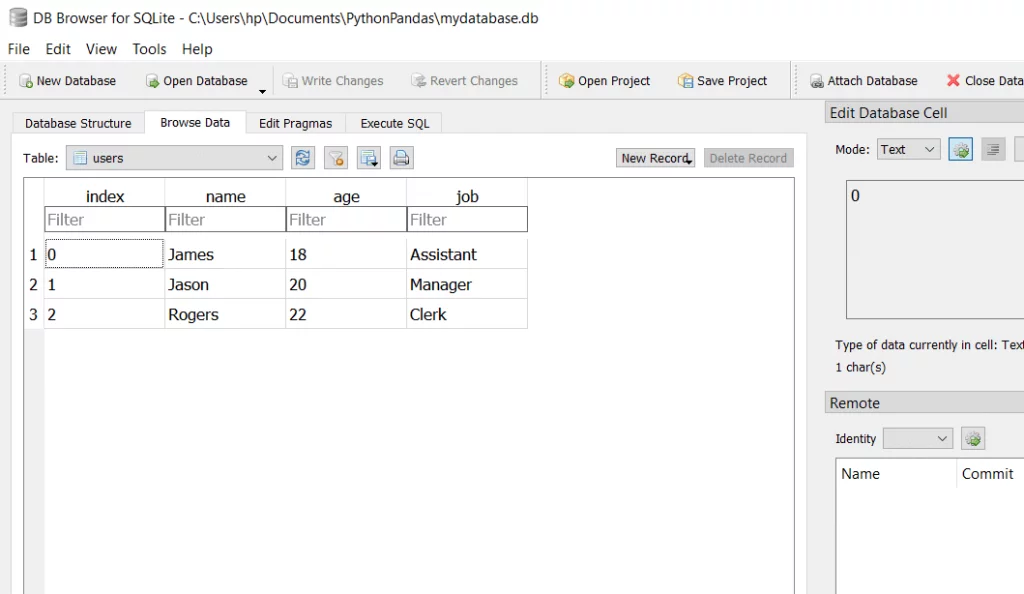Click the index column header

point(104,196)
